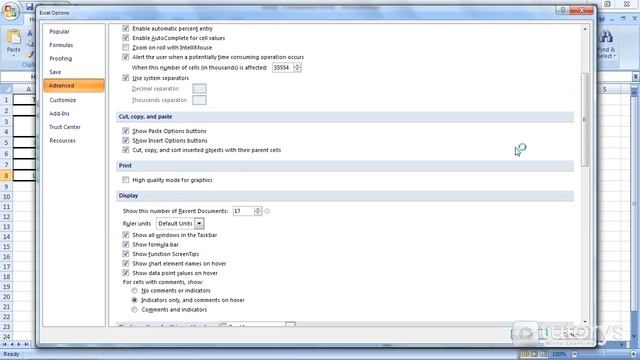Screen dimensions: 640x360
Task: Click the Office button in Excel window
Action: click(11, 11)
